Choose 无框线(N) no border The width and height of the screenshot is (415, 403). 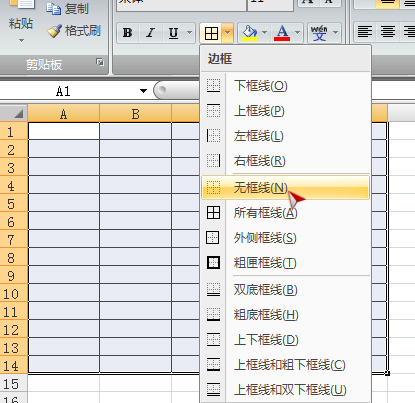[x=286, y=188]
